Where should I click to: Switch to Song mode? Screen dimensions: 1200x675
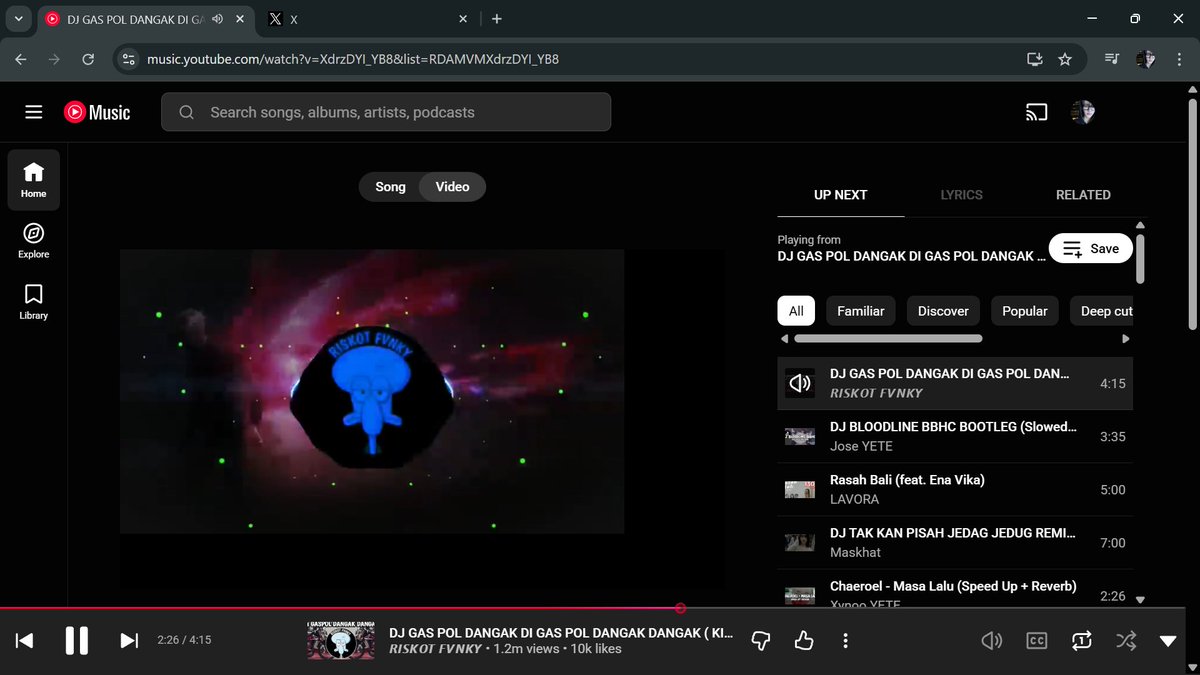point(390,187)
